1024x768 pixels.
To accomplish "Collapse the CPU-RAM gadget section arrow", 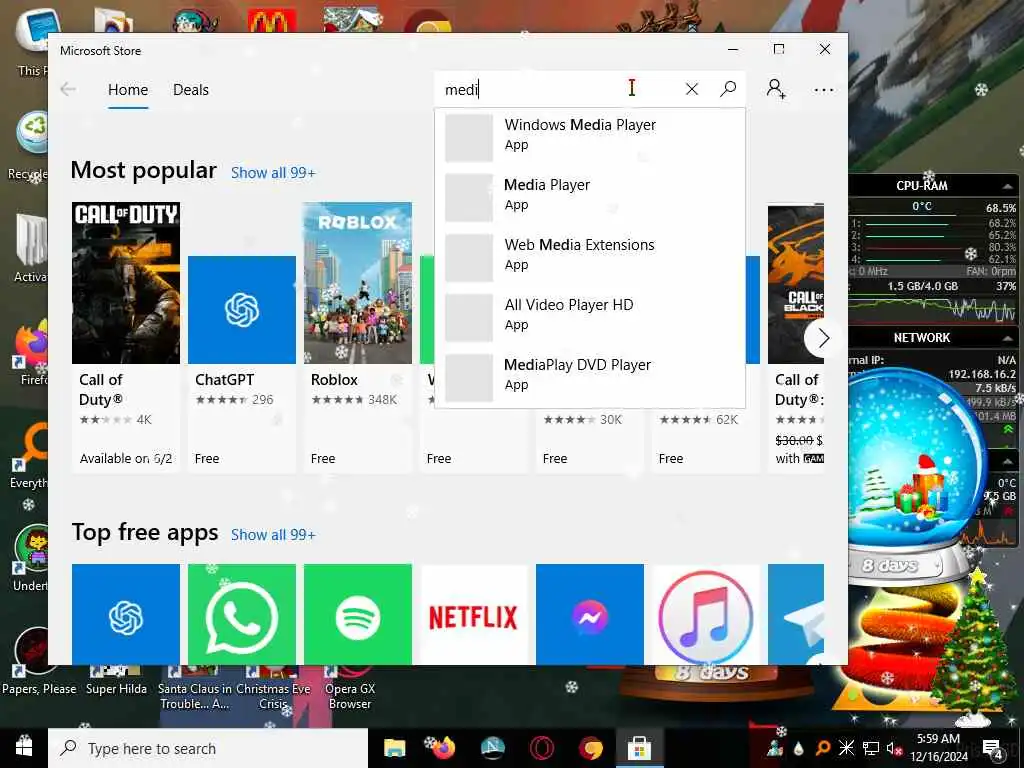I will 1007,186.
